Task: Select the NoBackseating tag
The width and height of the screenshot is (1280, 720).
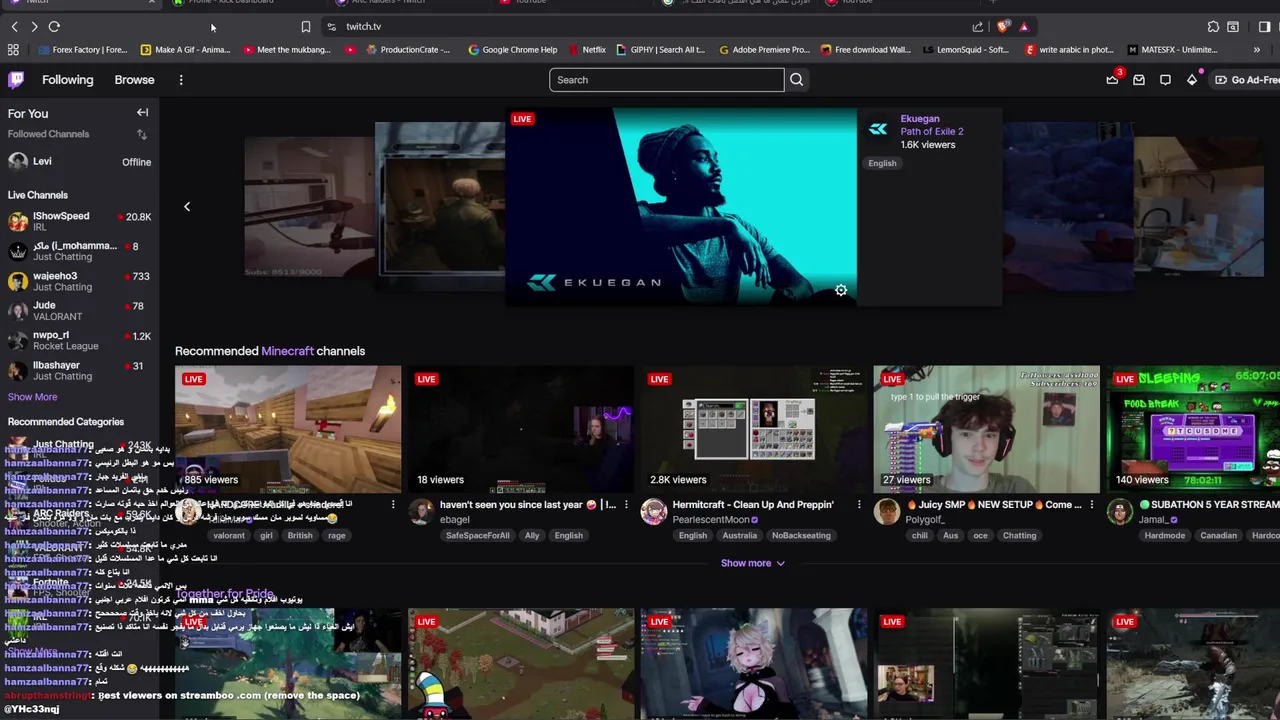Action: [x=801, y=536]
